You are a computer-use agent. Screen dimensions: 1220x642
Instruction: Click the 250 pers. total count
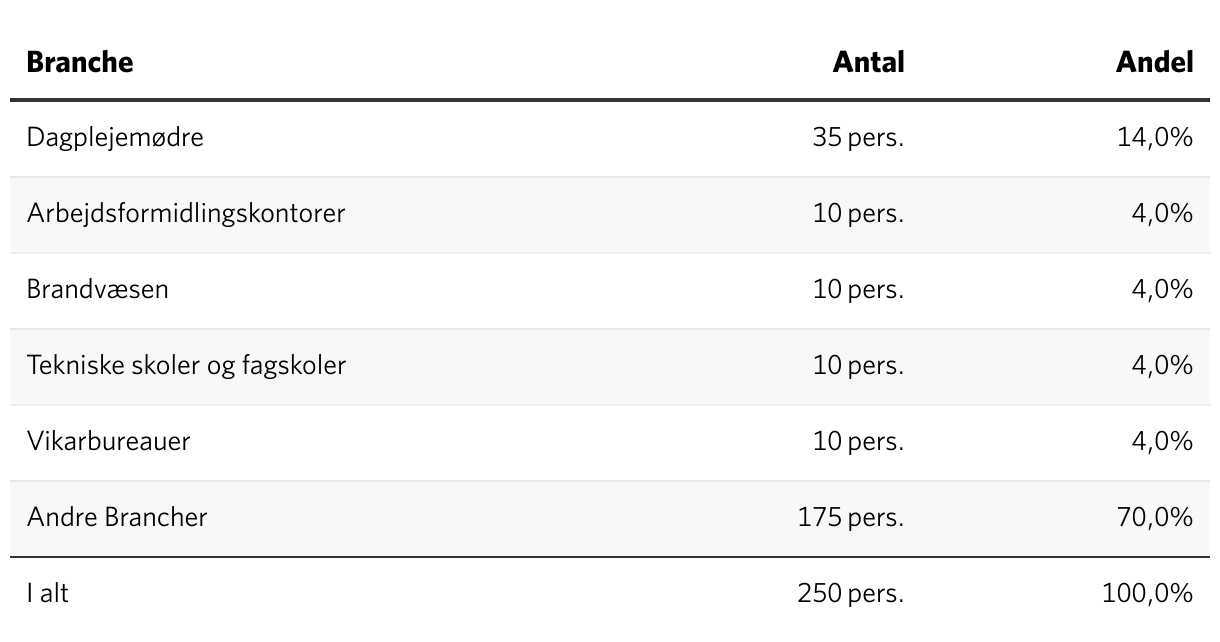[850, 593]
